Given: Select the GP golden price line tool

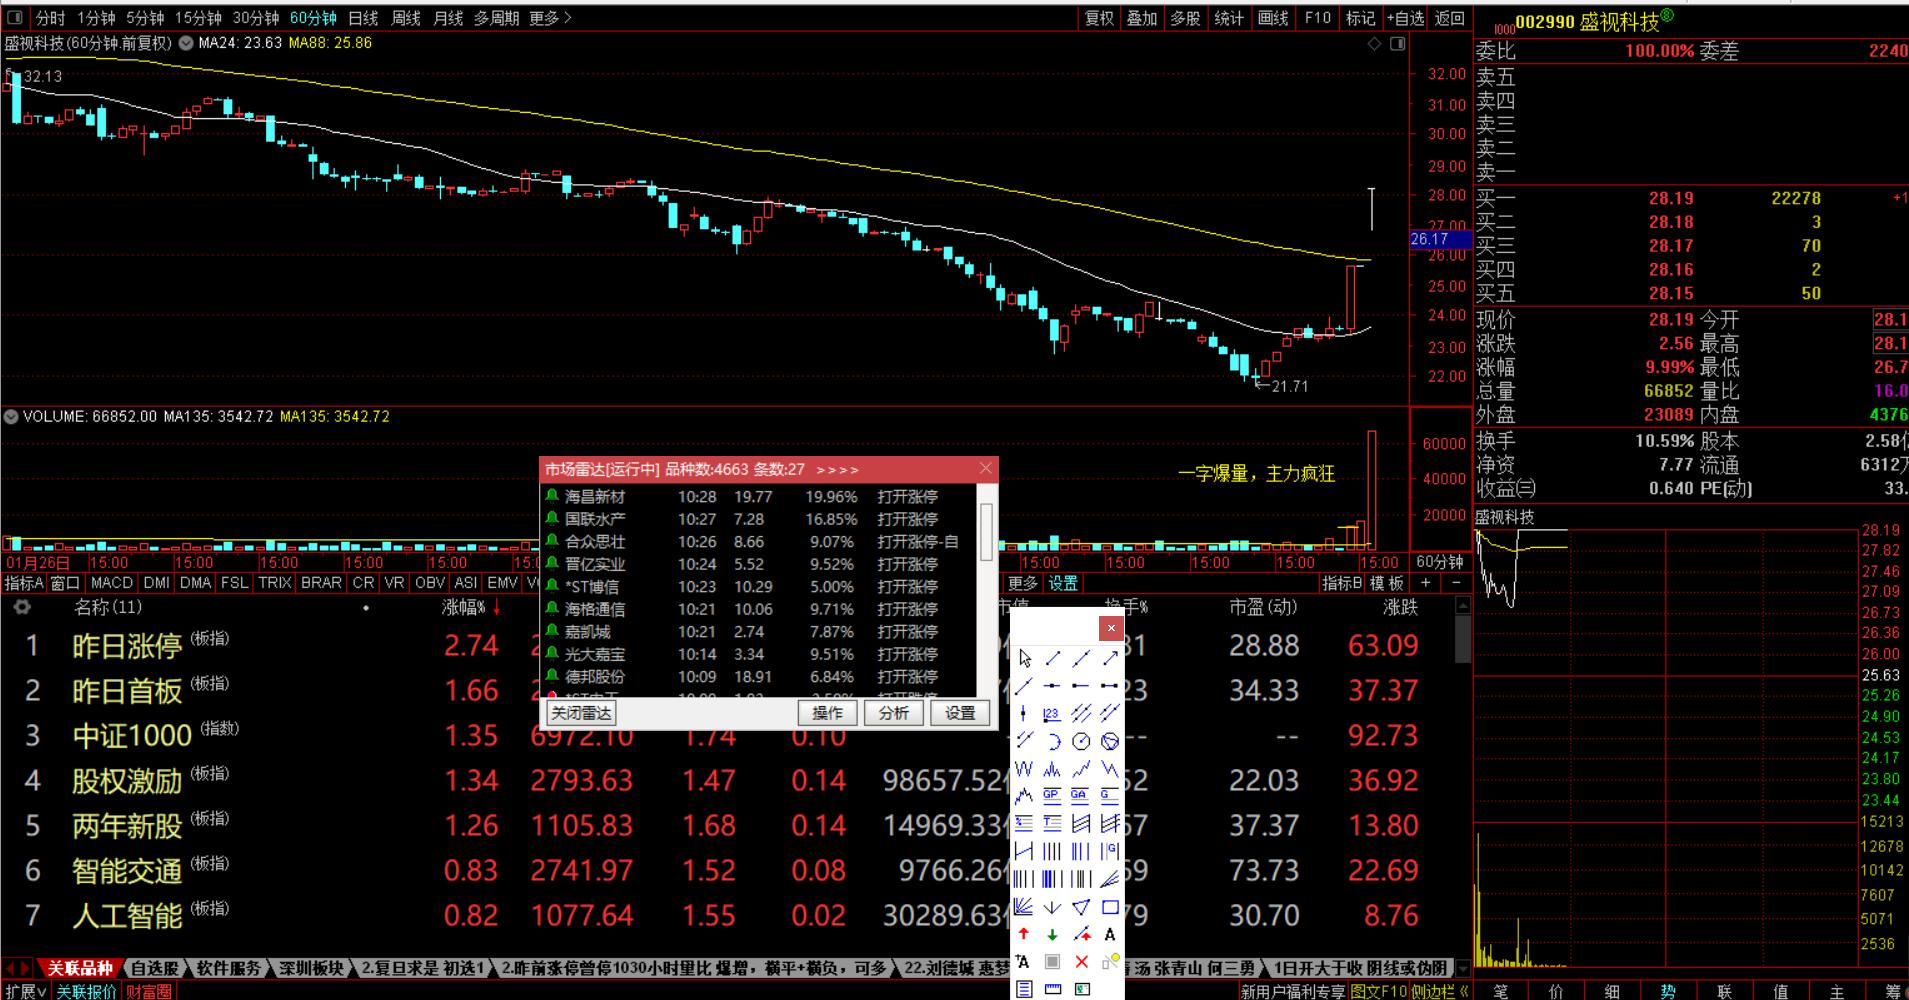Looking at the screenshot, I should pyautogui.click(x=1052, y=796).
